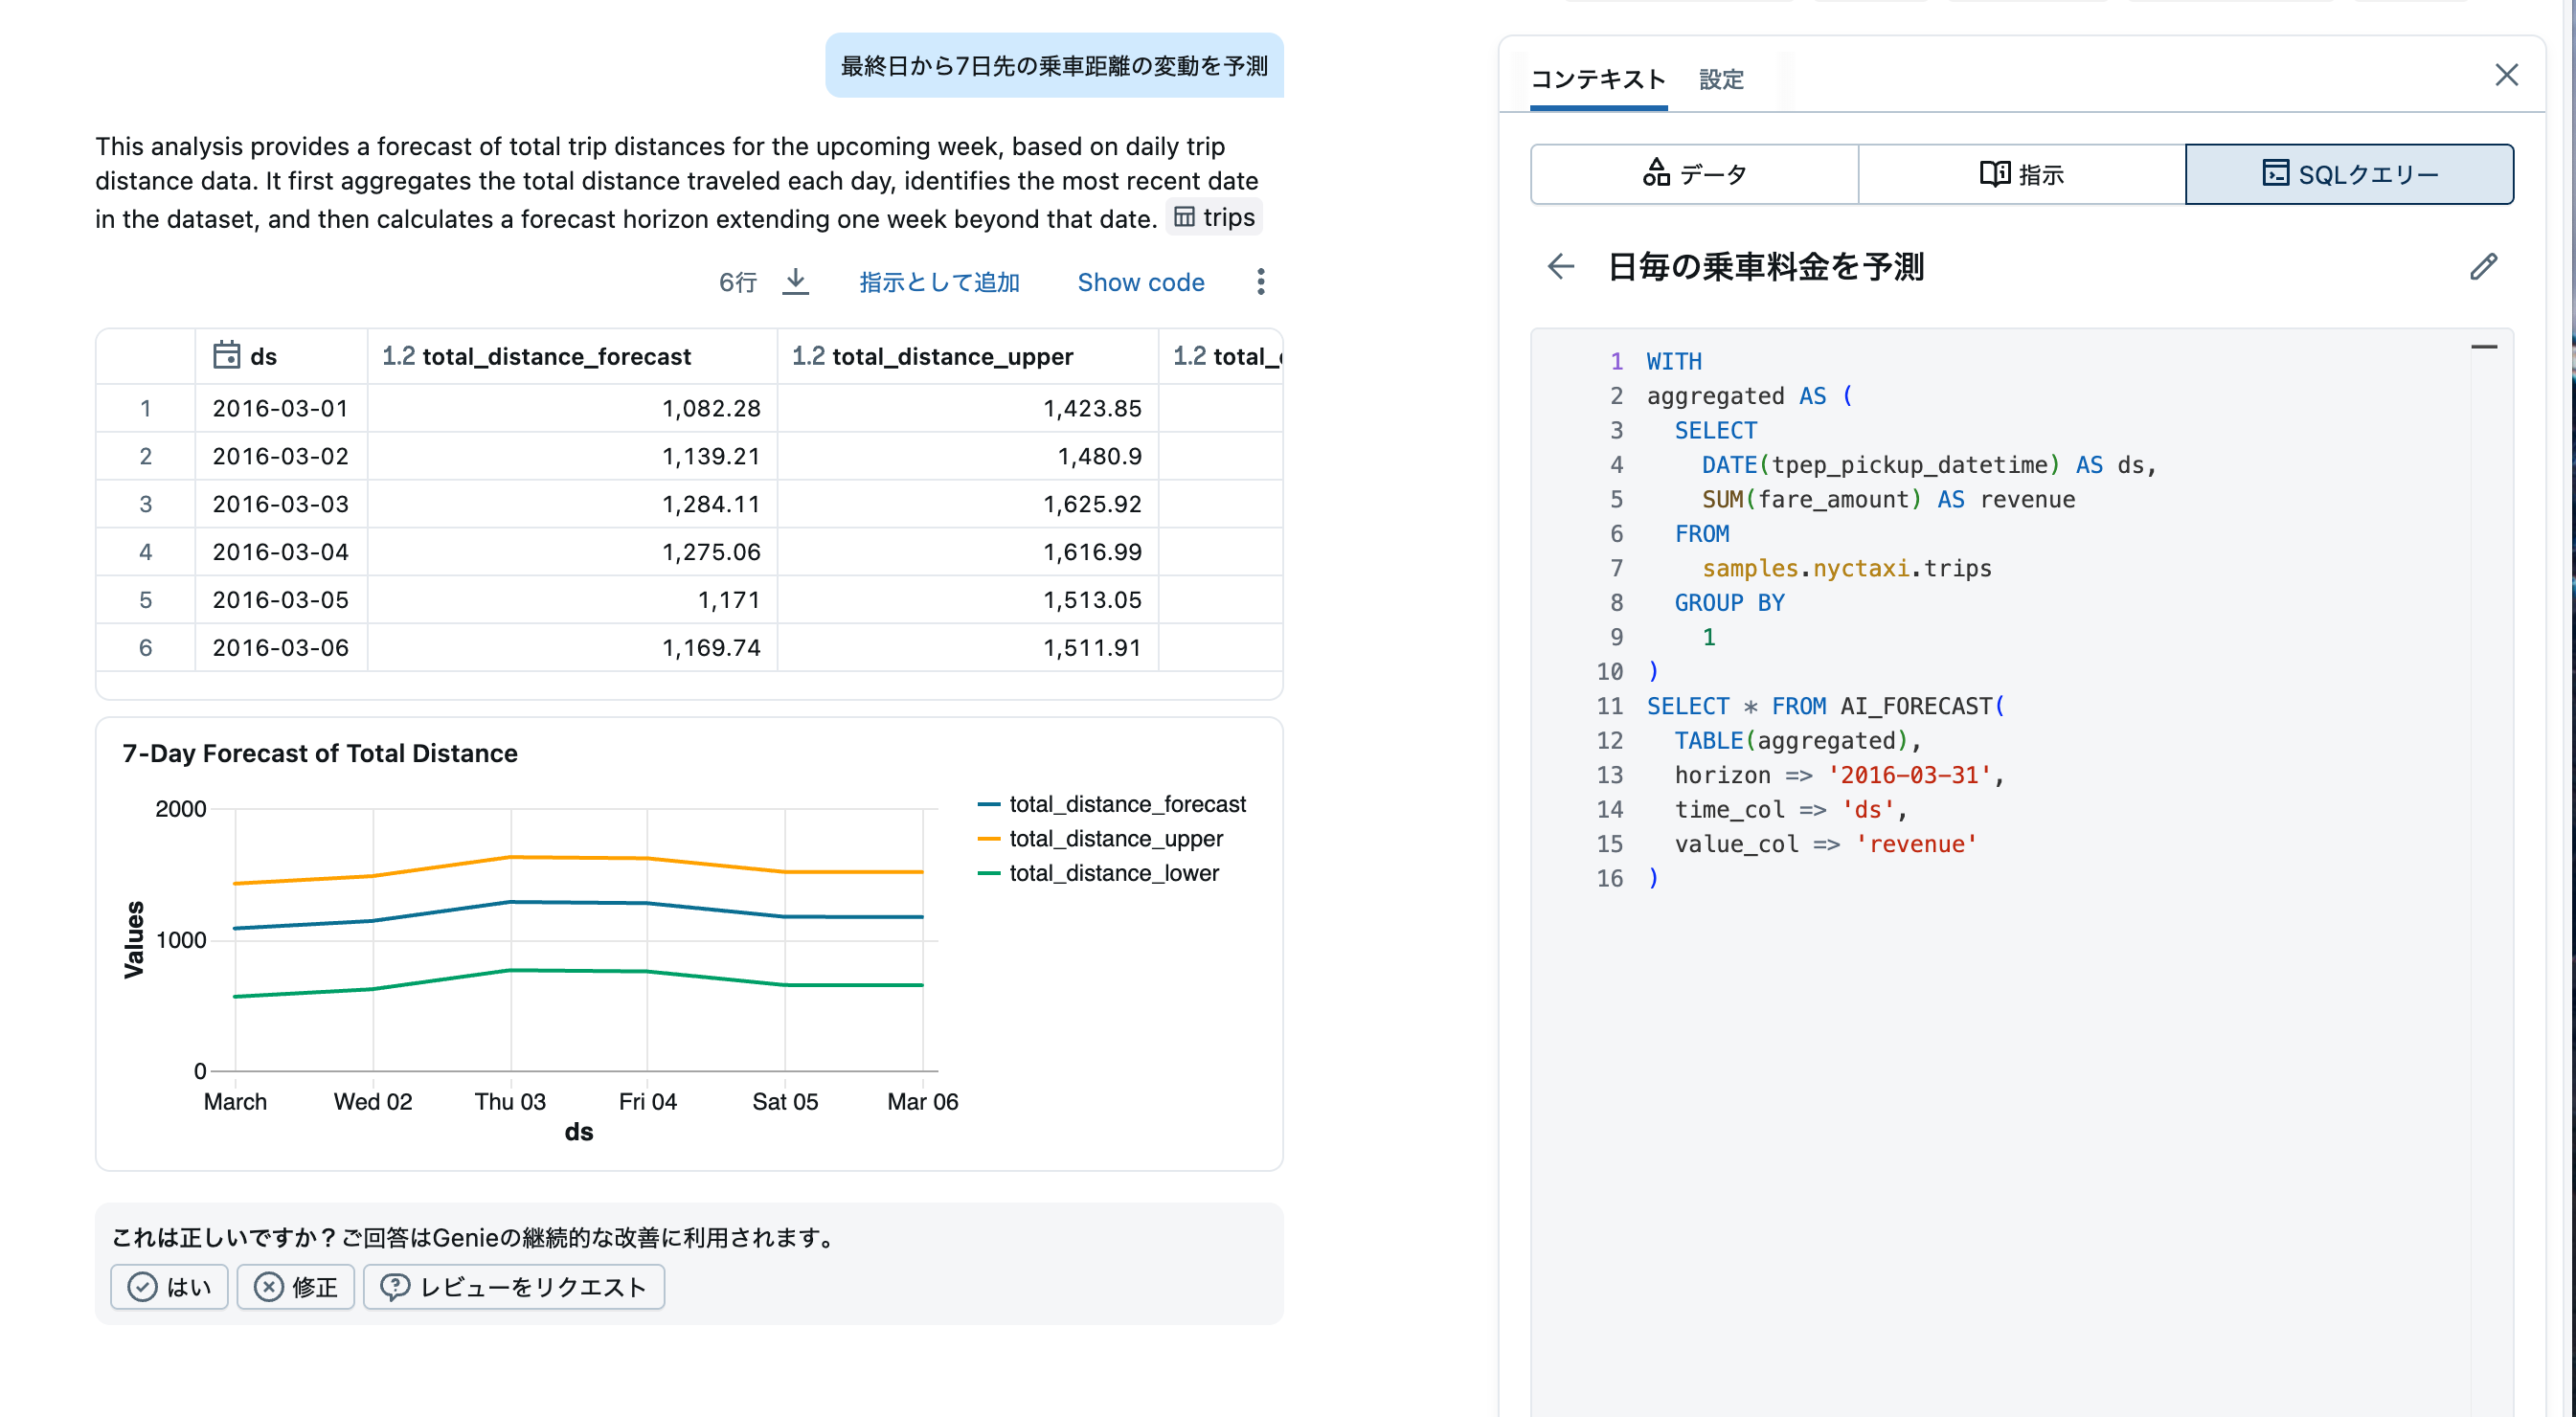Collapse the SQL code block with minus icon
The image size is (2576, 1417).
click(2484, 347)
